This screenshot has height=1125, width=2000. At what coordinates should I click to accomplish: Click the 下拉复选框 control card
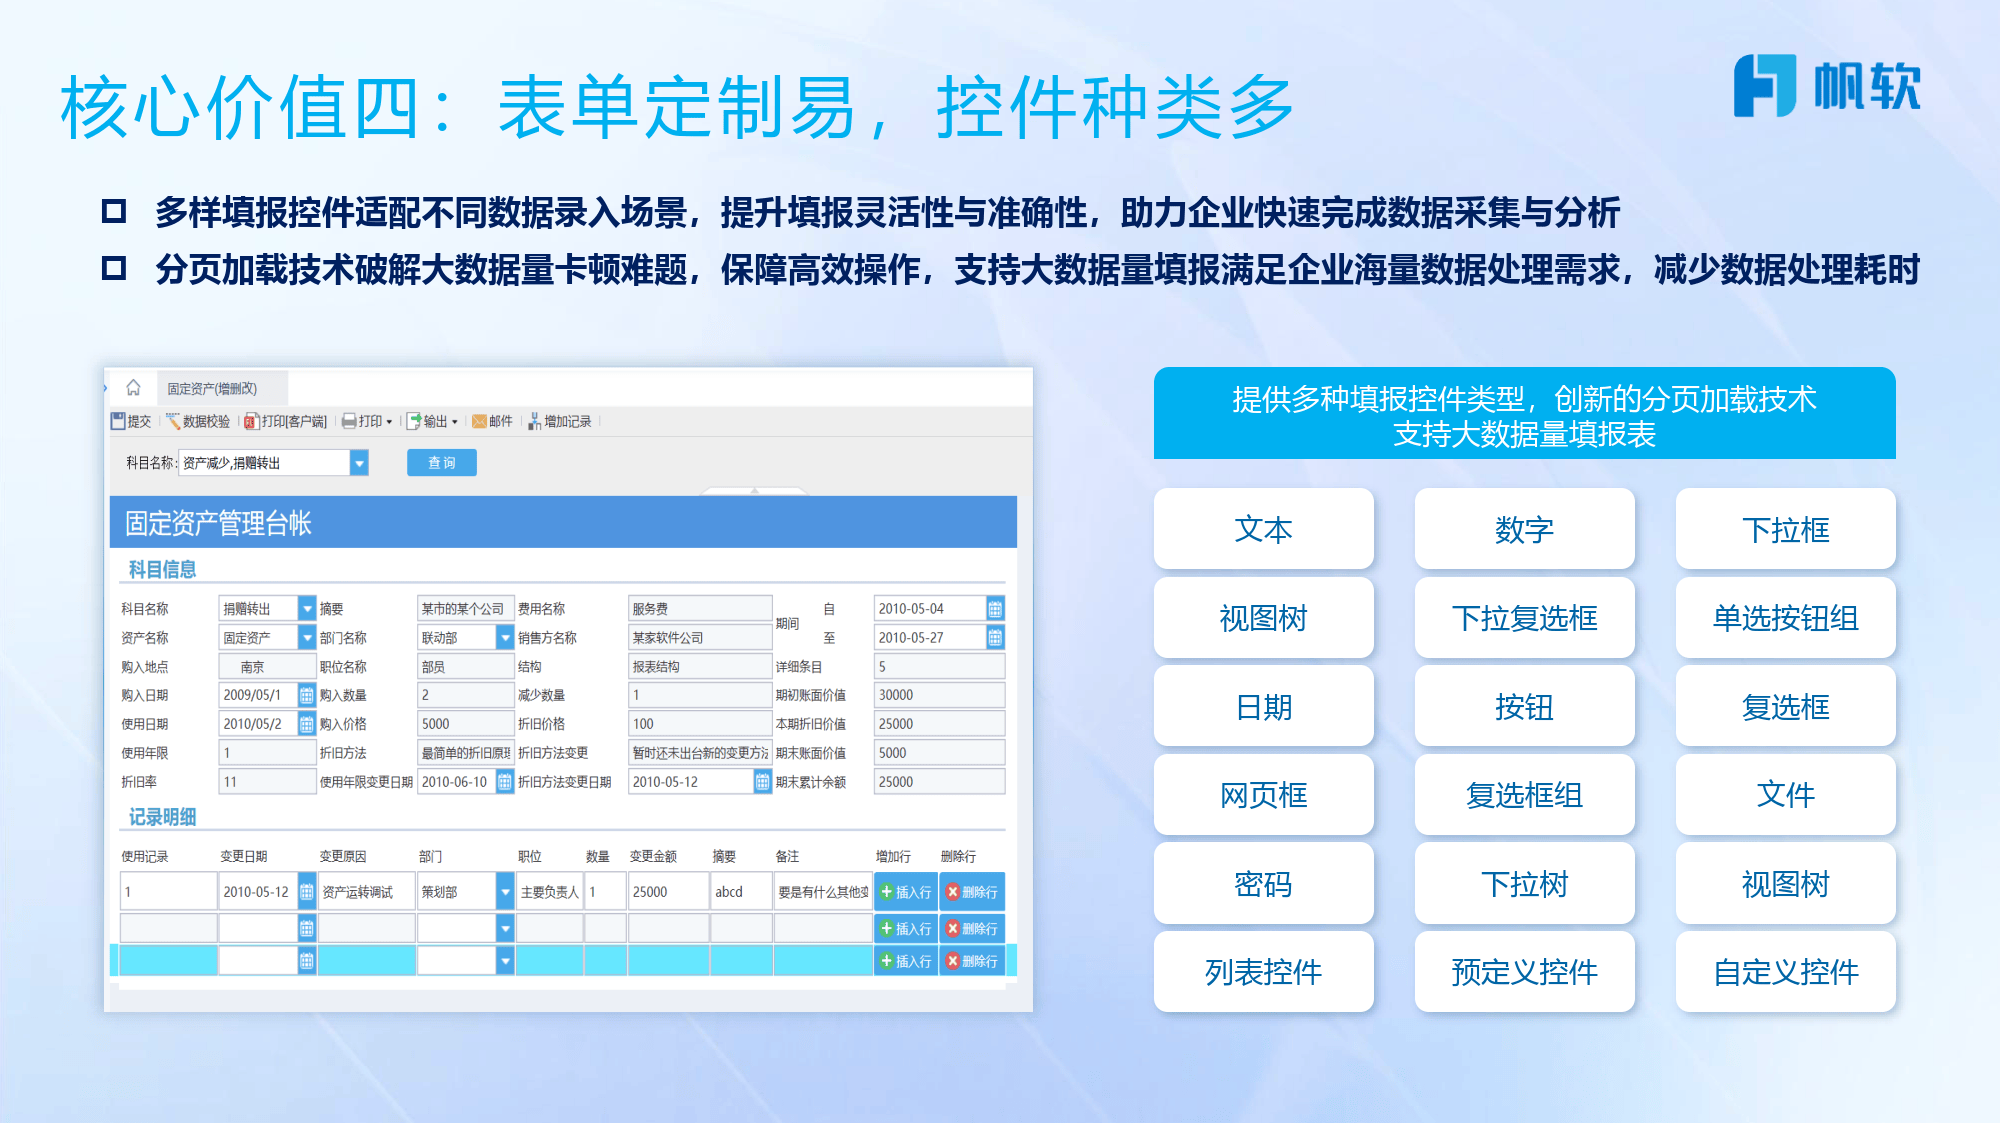(1524, 618)
